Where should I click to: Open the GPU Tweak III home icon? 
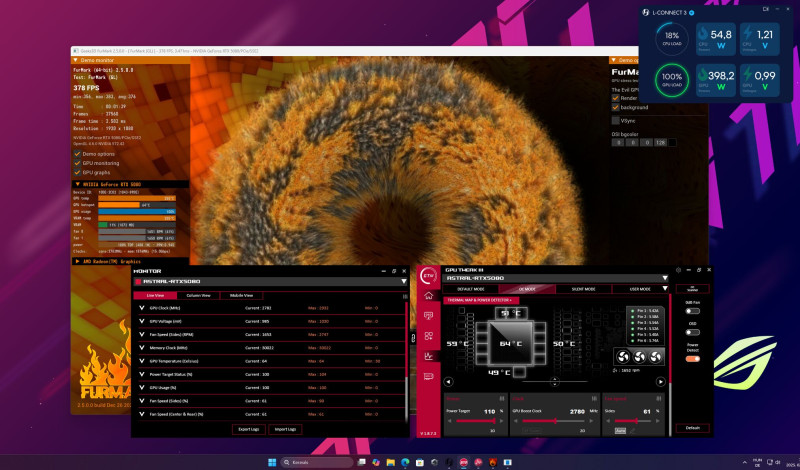click(x=428, y=295)
